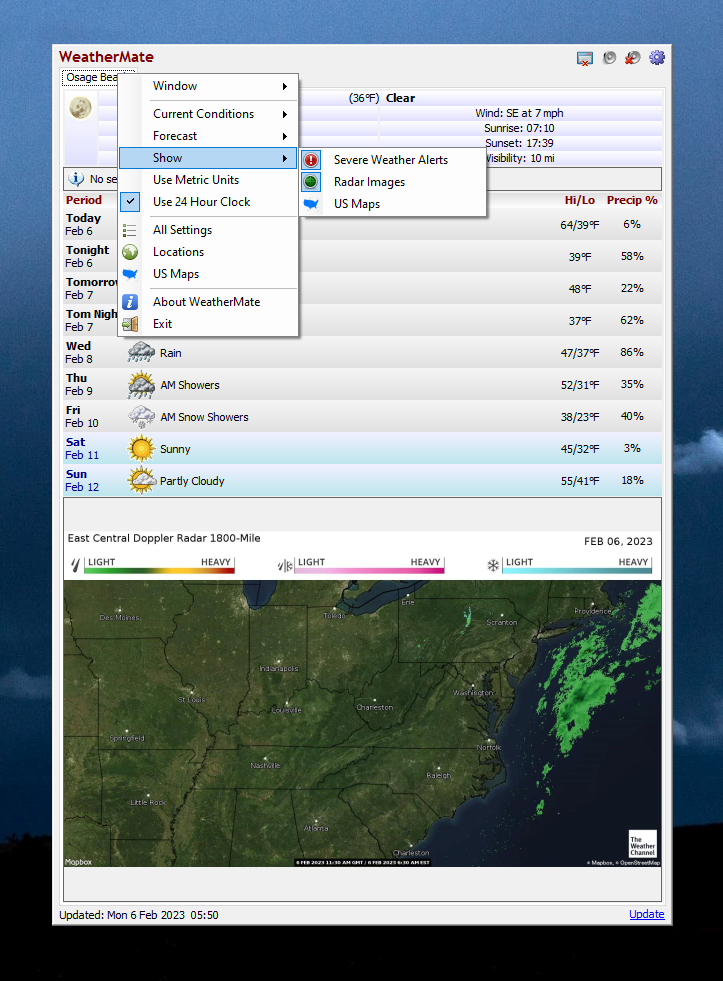Choose Exit from the menu

[x=208, y=324]
